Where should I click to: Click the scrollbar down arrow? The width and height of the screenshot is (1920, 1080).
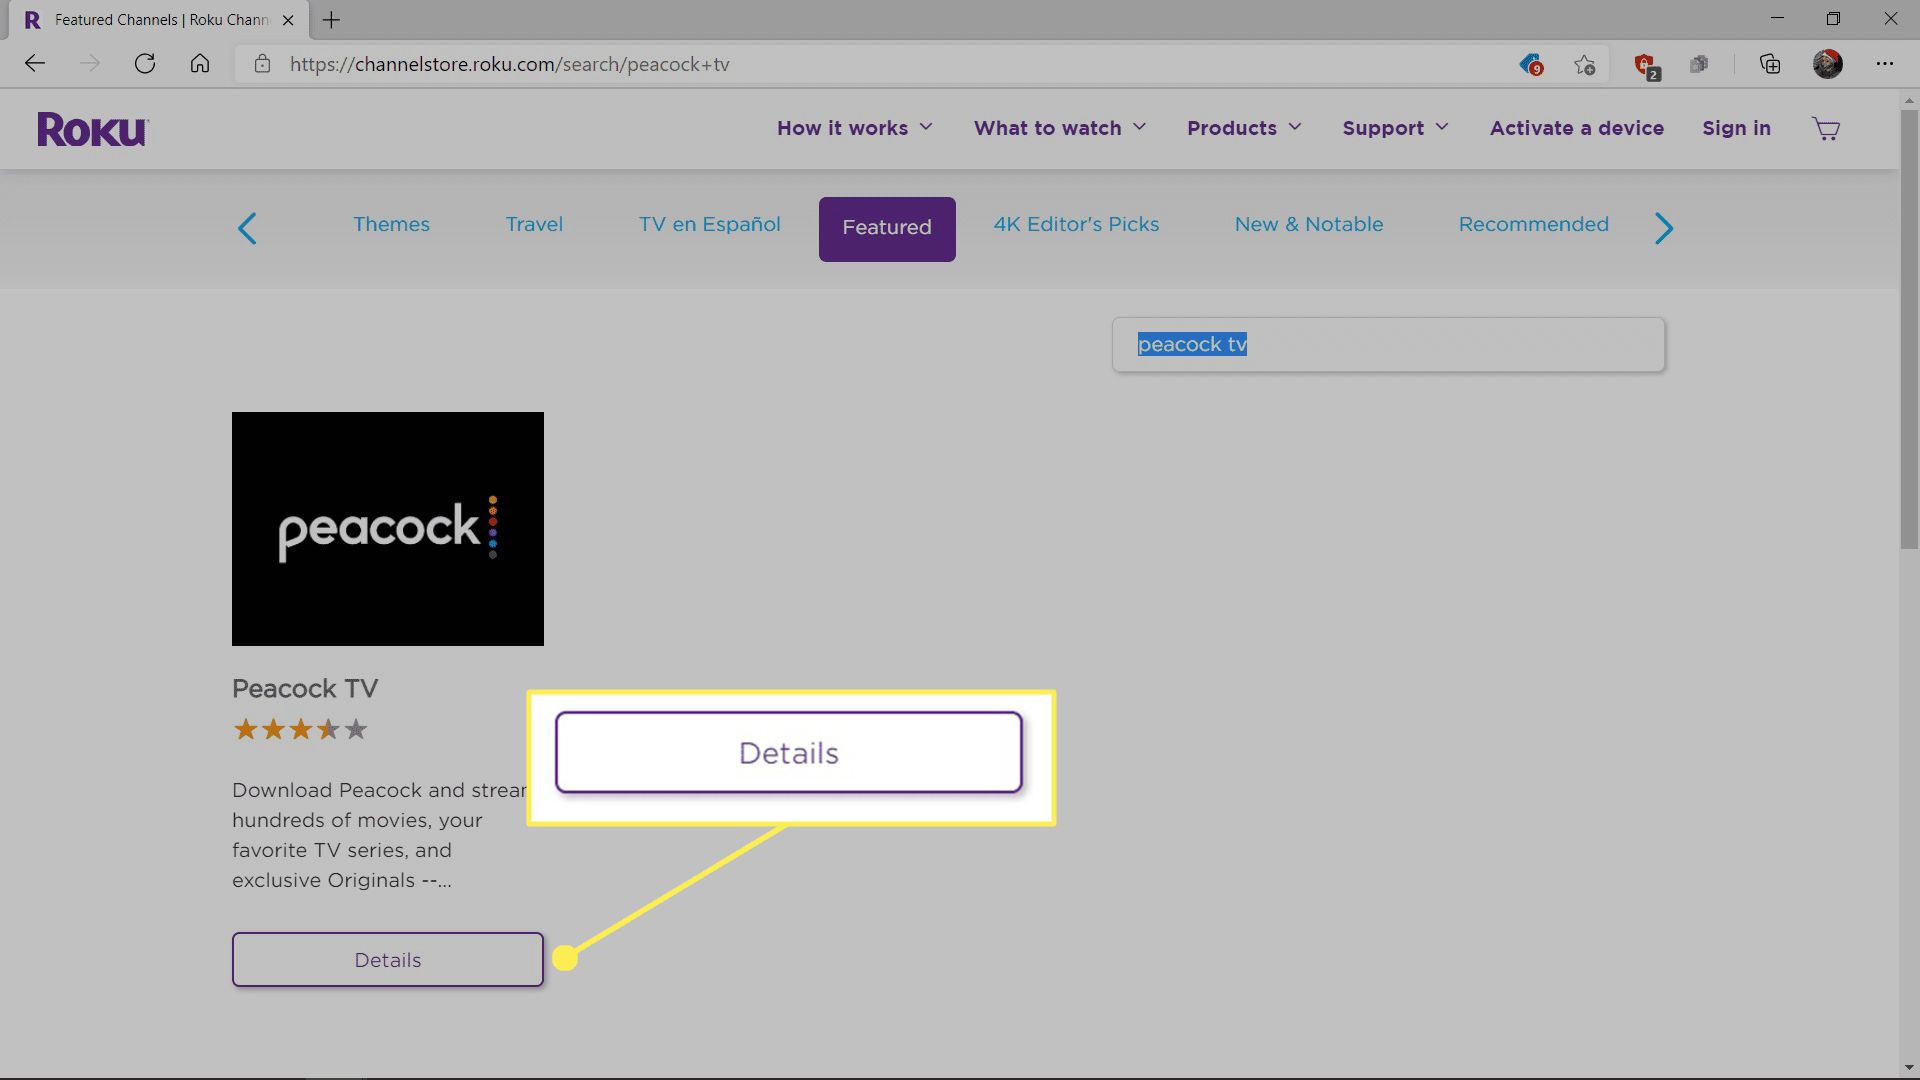[1909, 1067]
